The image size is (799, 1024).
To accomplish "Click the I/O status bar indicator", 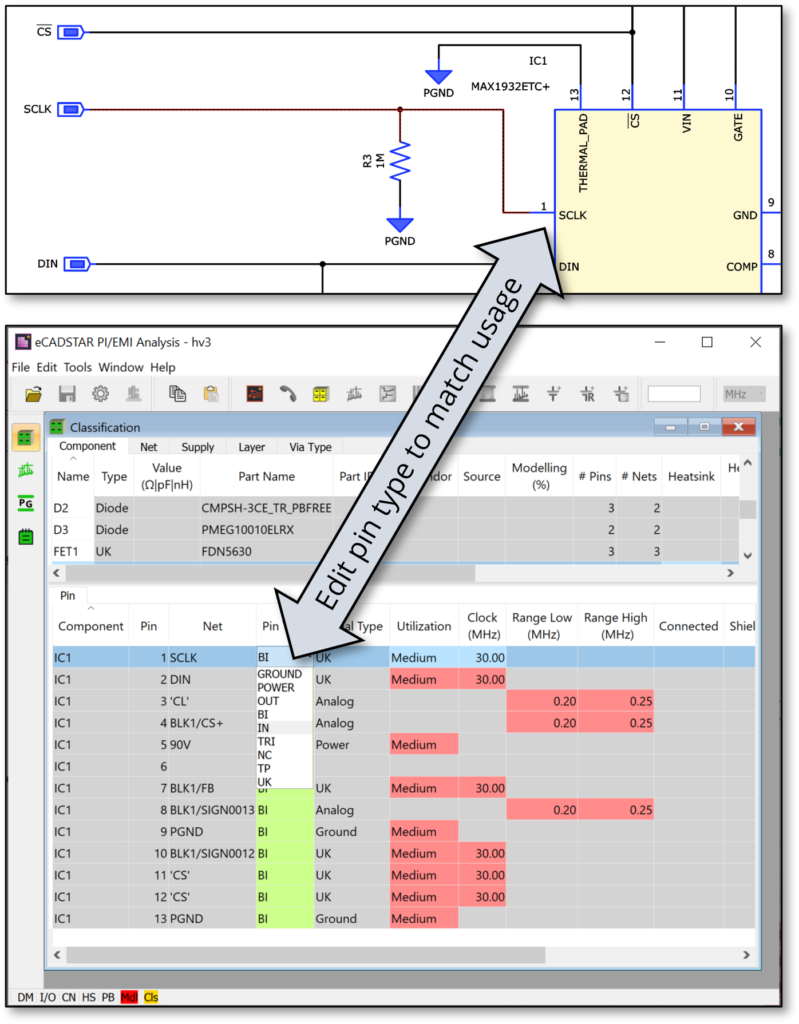I will click(48, 997).
